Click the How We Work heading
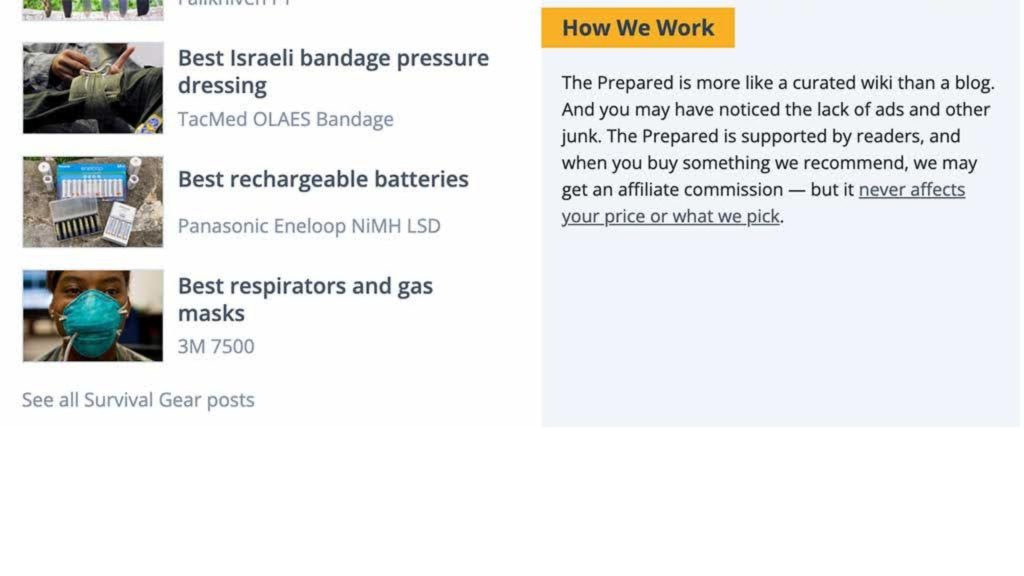The image size is (1024, 576). 637,27
